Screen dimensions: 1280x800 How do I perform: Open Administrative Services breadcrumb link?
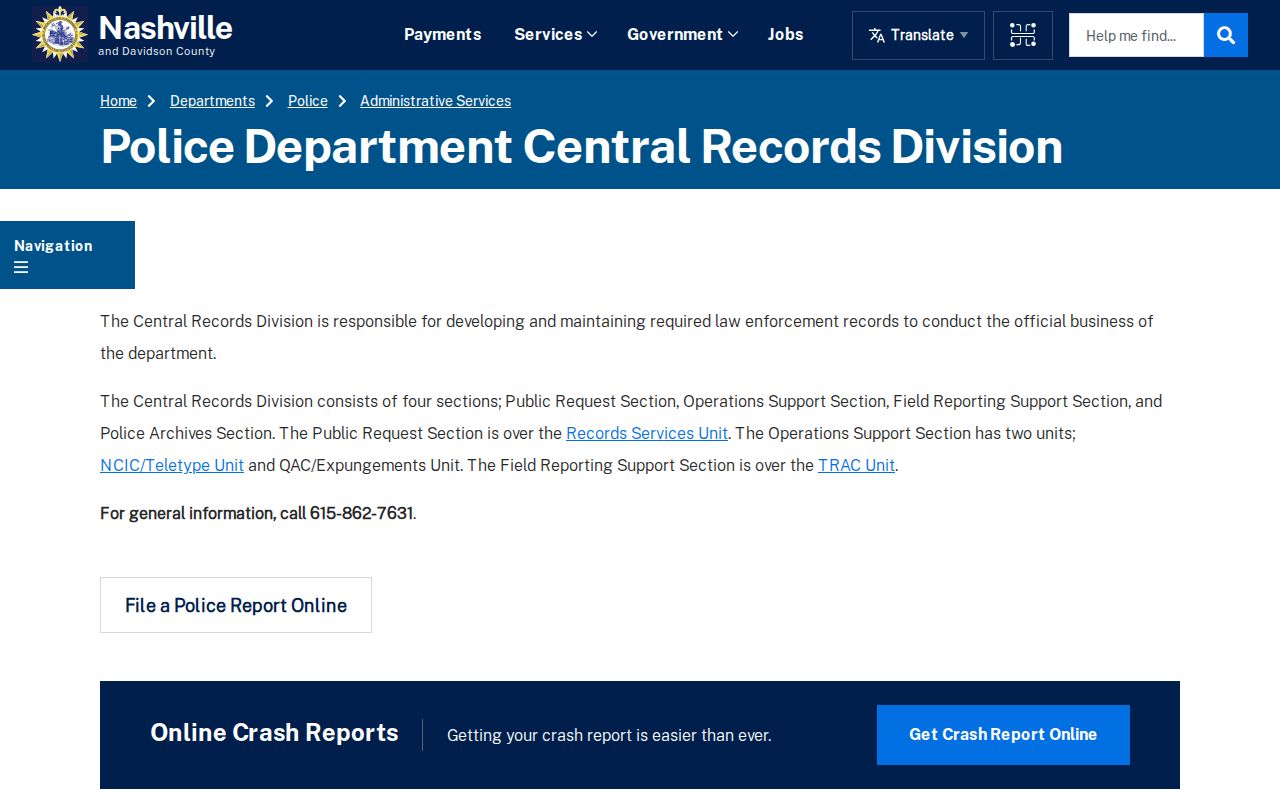pos(435,101)
